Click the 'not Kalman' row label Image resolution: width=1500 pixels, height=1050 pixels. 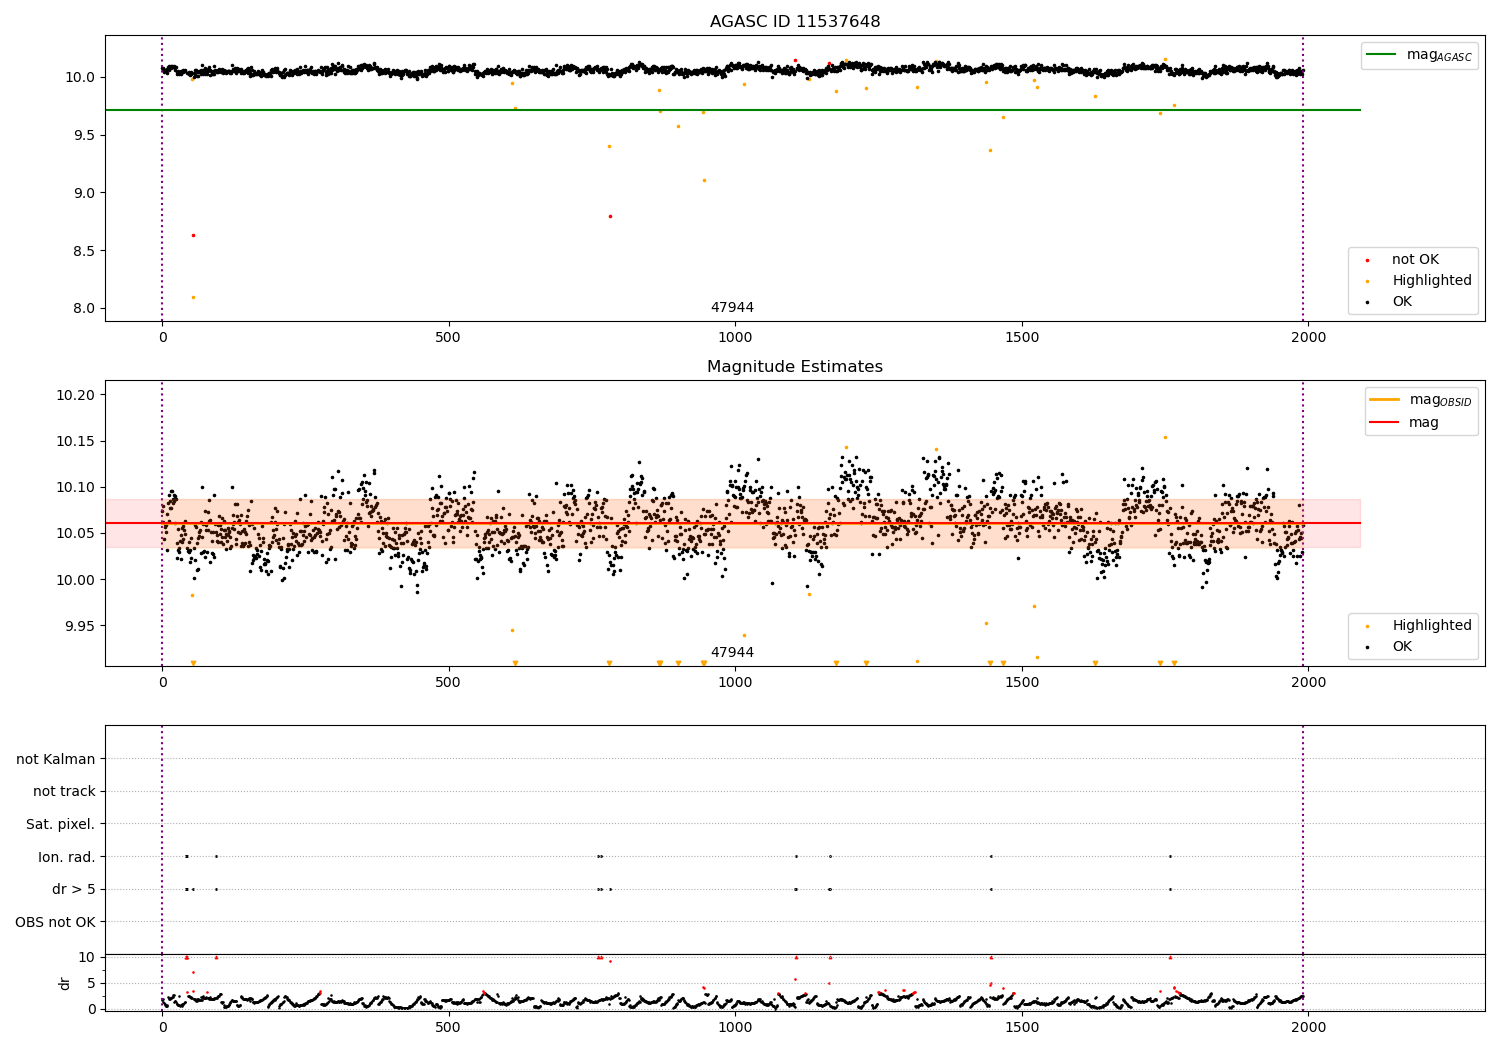tap(56, 760)
